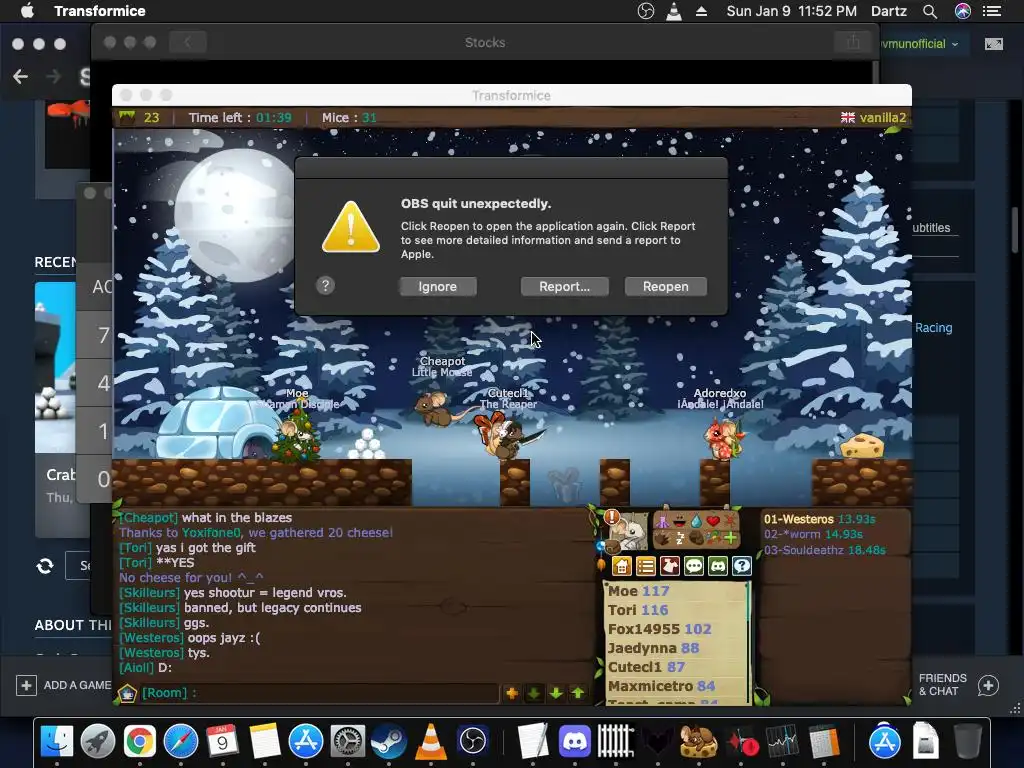Open the Transformice menu in menu bar
Viewport: 1024px width, 768px height.
(100, 11)
